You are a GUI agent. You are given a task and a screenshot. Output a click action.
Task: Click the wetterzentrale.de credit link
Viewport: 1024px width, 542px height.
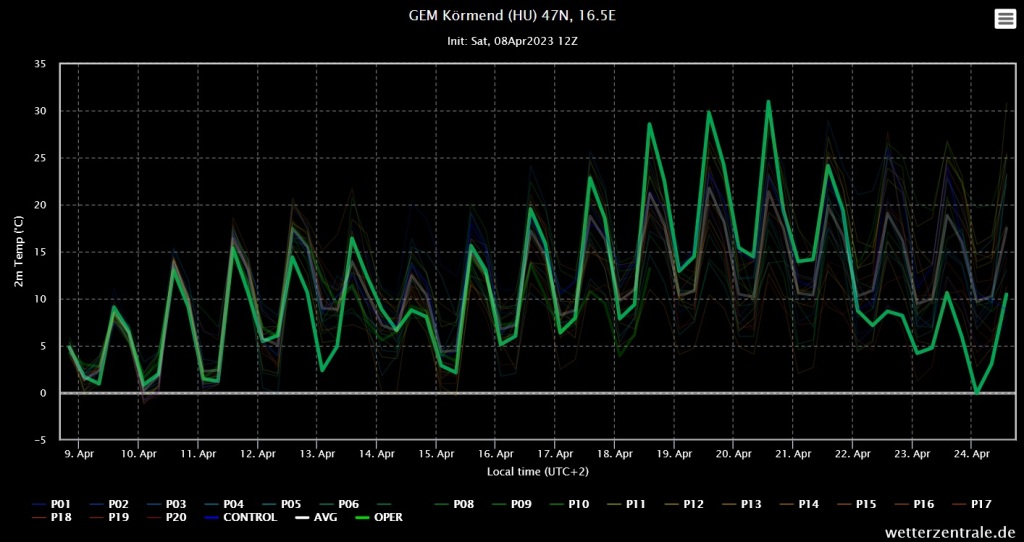(x=949, y=532)
